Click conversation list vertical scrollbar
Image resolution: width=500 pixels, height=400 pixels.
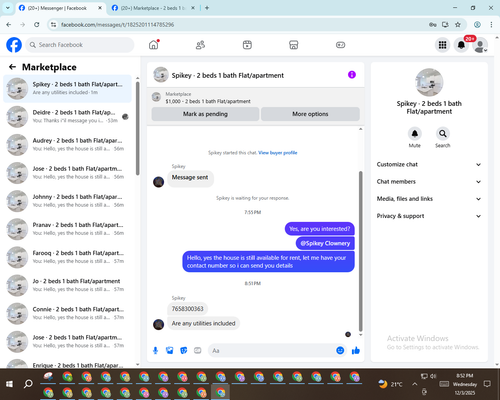click(x=137, y=128)
